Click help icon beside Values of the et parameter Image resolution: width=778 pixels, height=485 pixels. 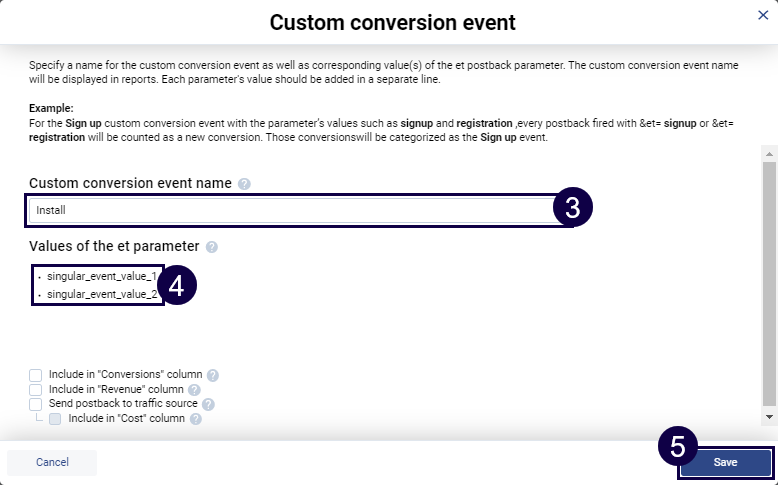pyautogui.click(x=212, y=246)
